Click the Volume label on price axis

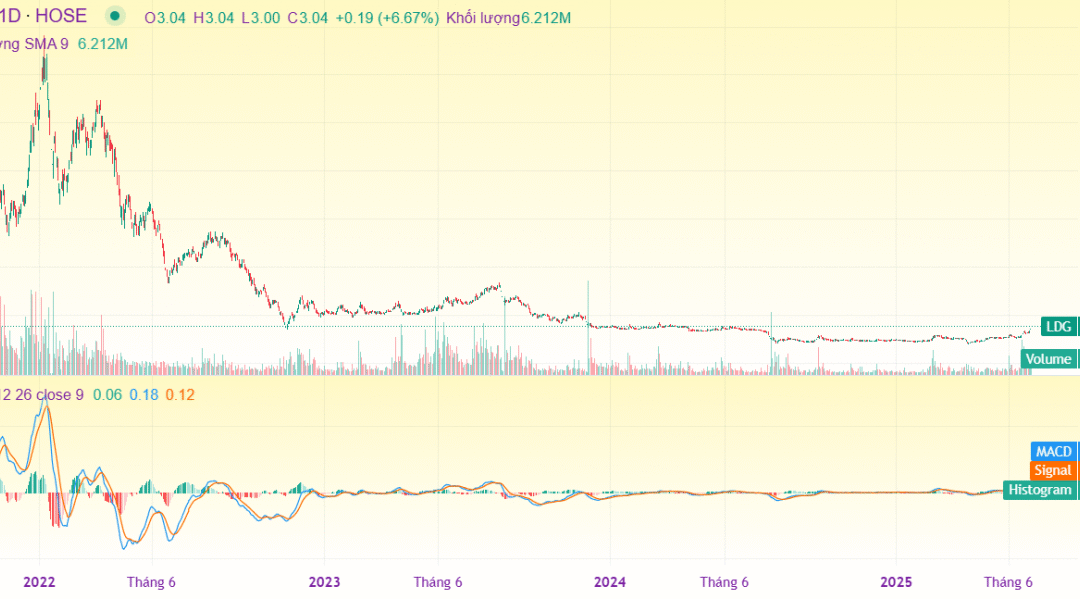coord(1049,359)
